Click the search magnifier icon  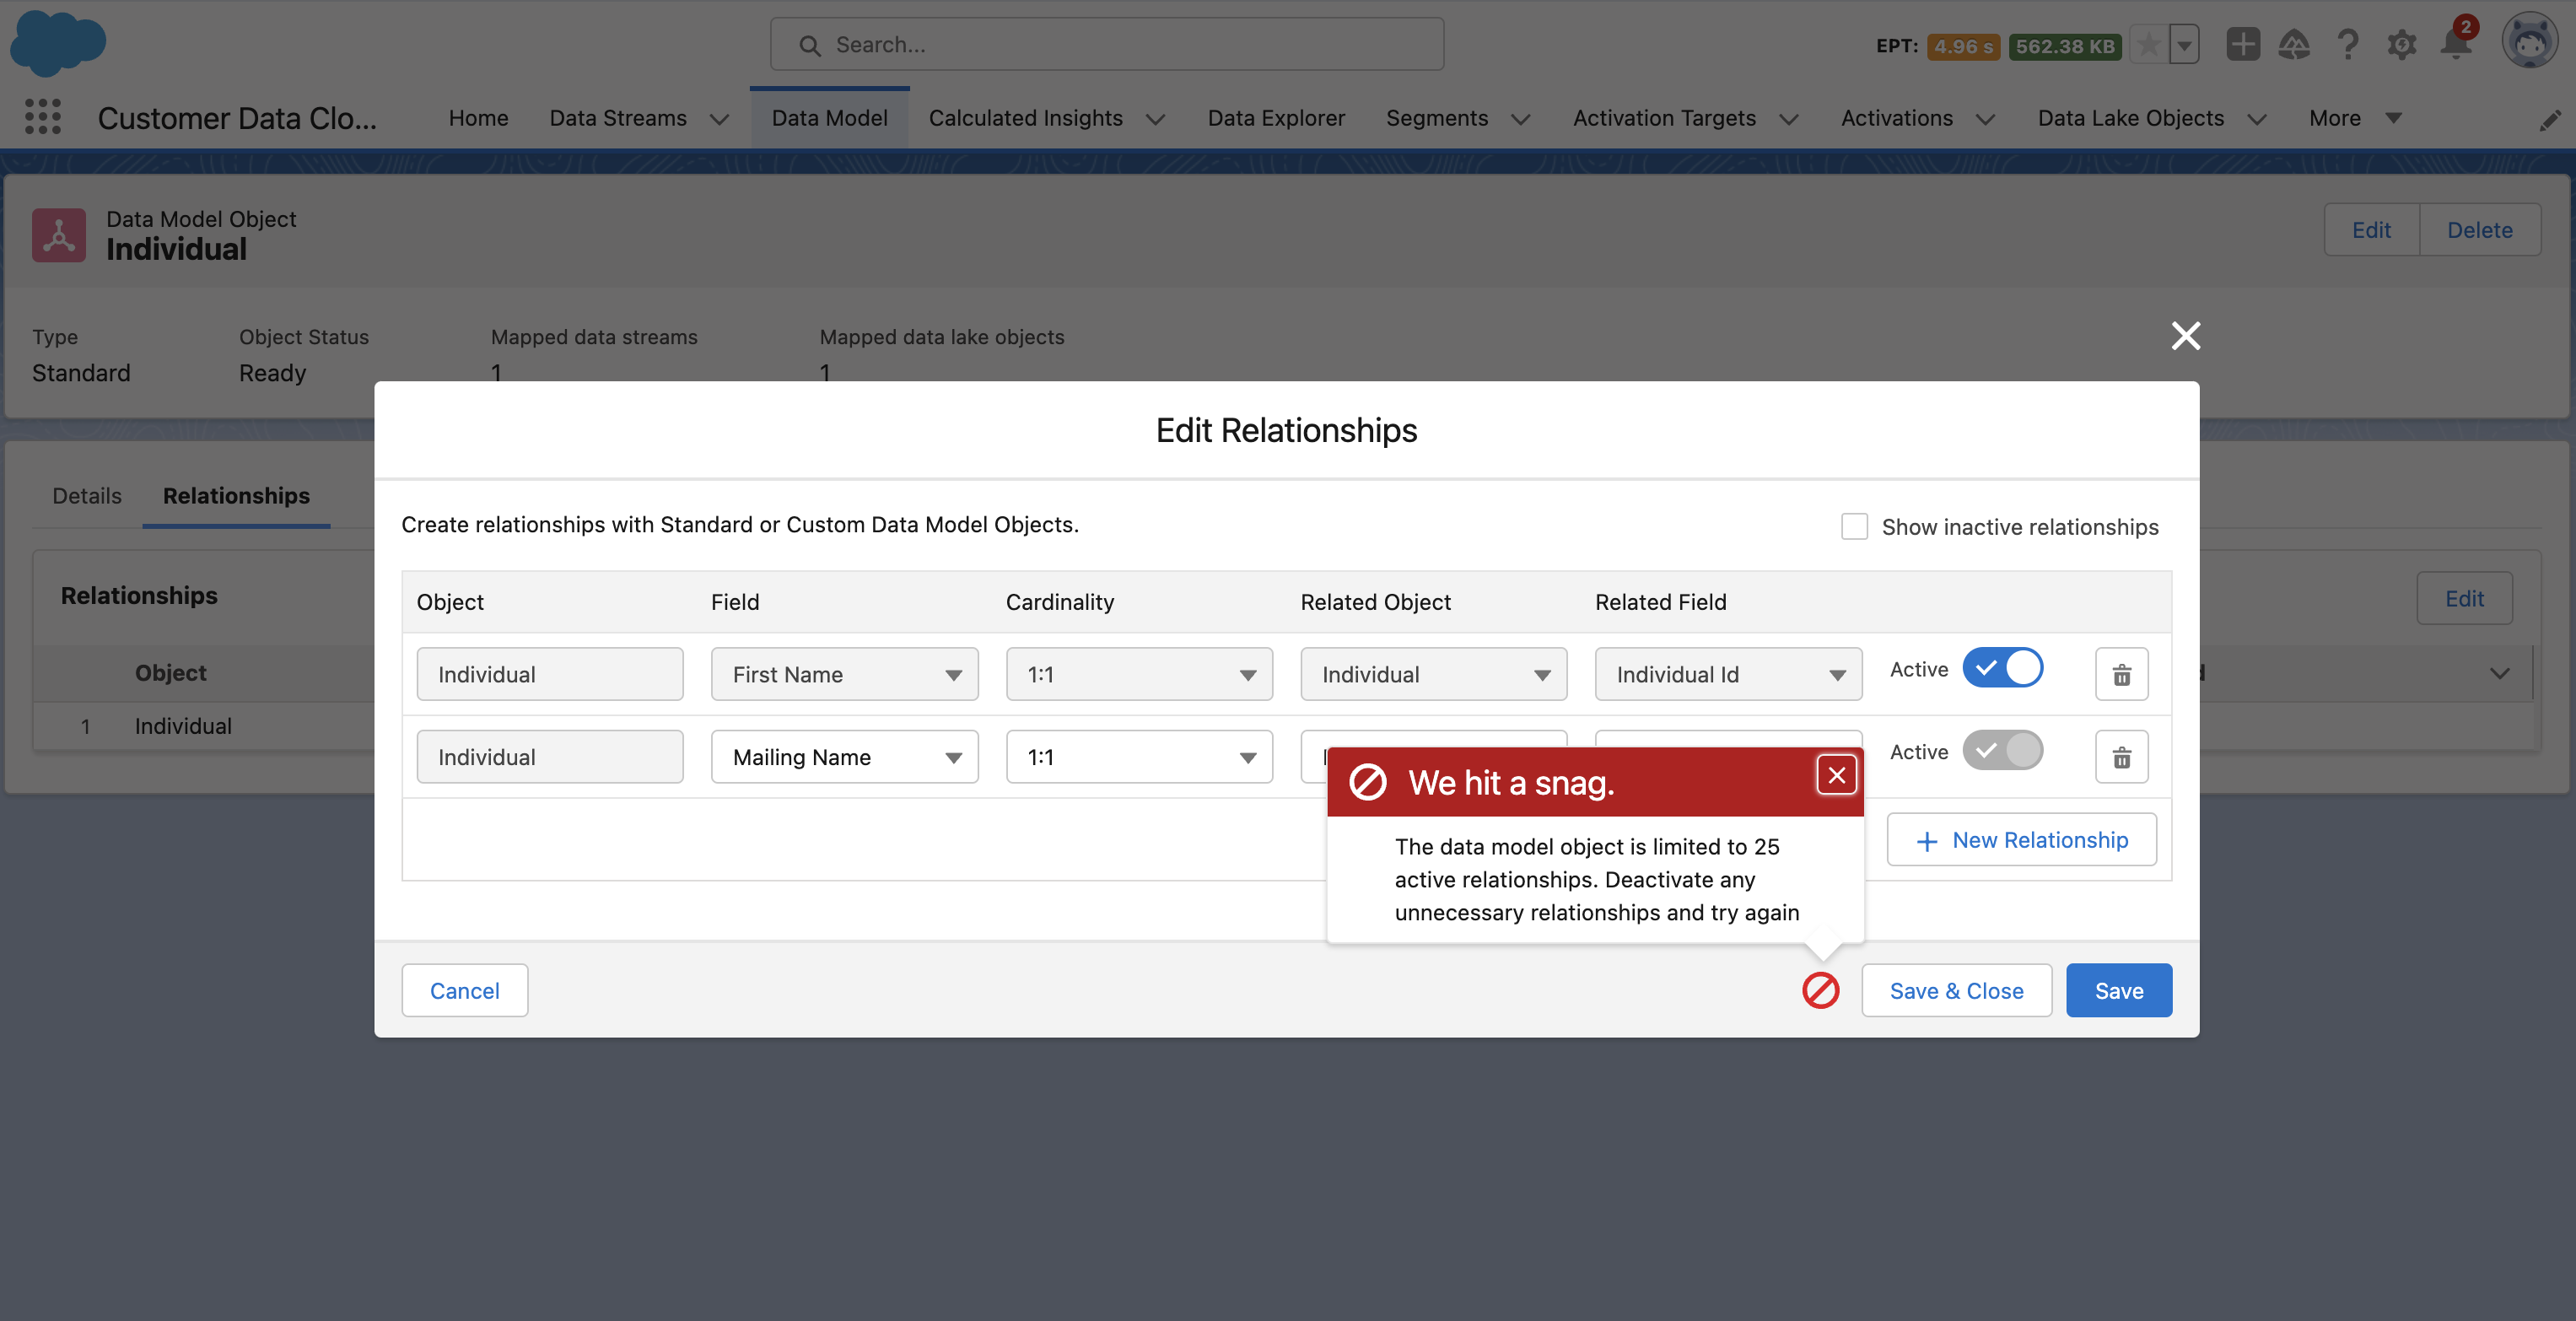click(x=810, y=45)
